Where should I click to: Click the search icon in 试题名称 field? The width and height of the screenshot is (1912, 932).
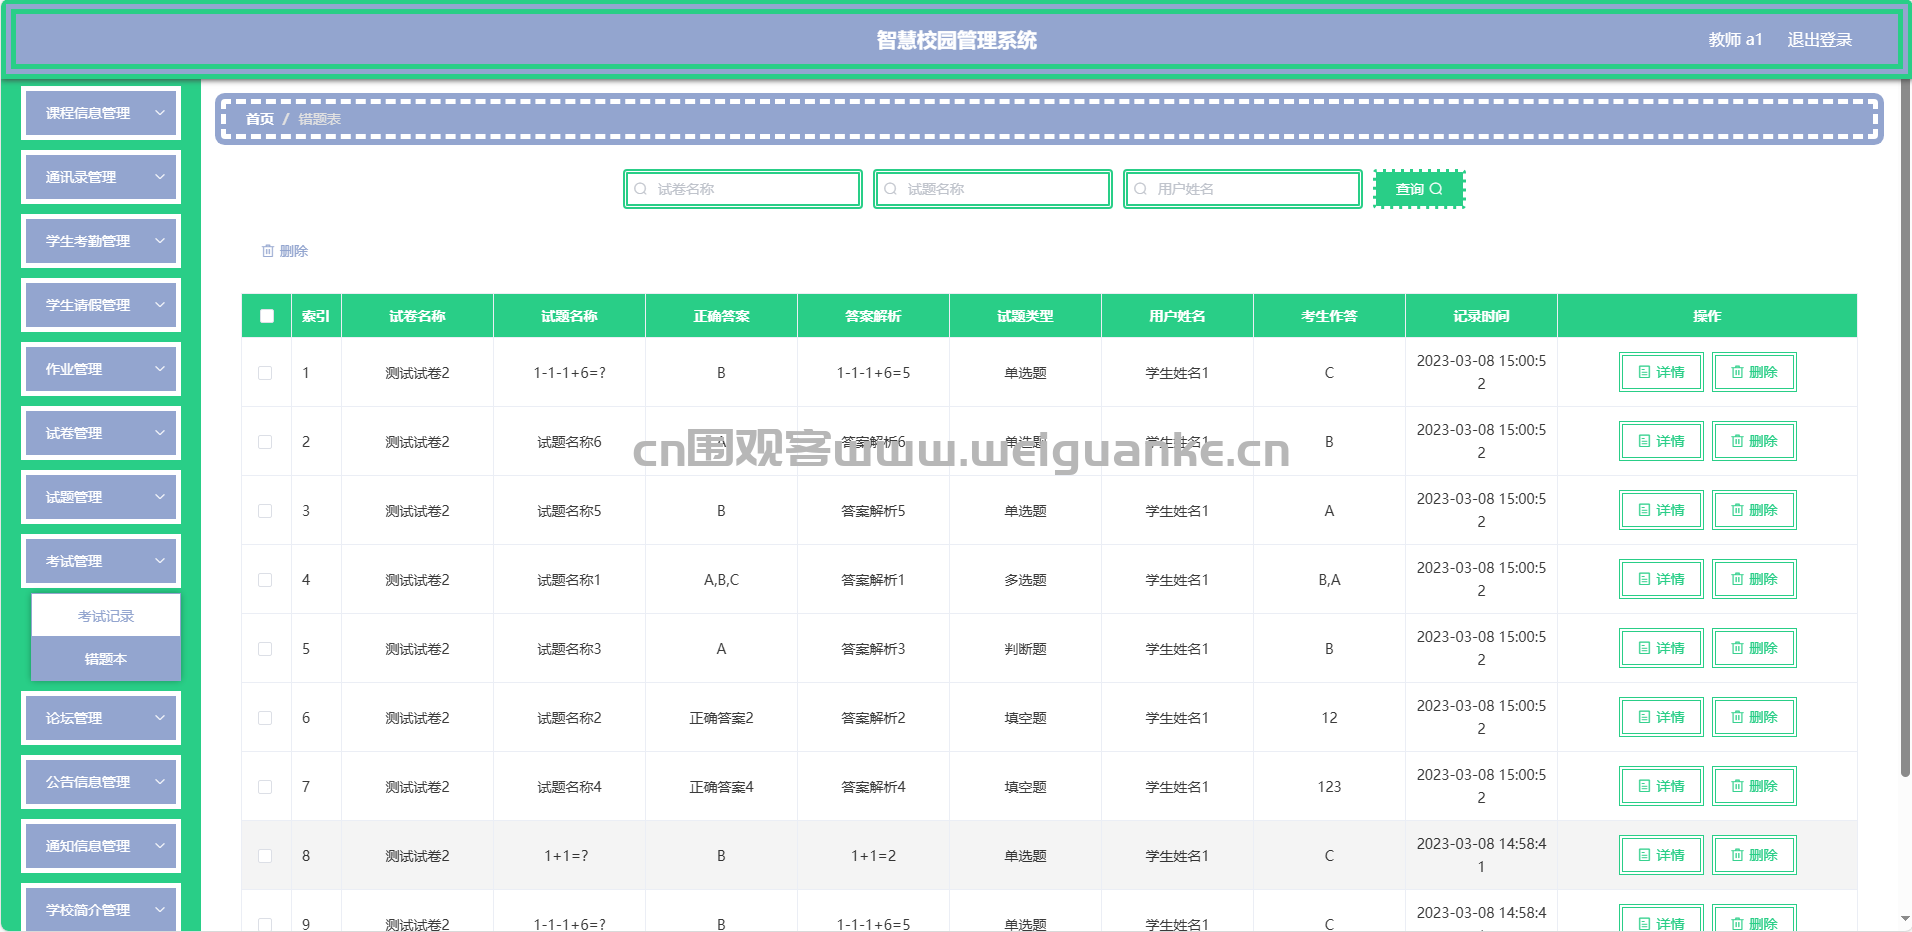click(x=890, y=189)
